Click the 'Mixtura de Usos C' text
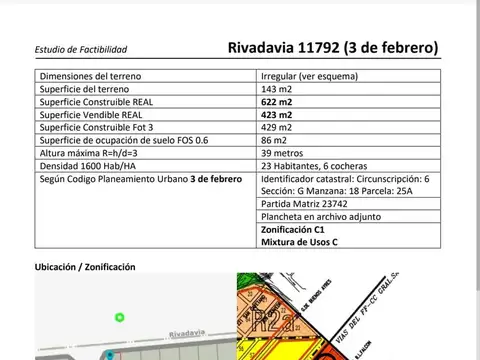 (x=299, y=242)
